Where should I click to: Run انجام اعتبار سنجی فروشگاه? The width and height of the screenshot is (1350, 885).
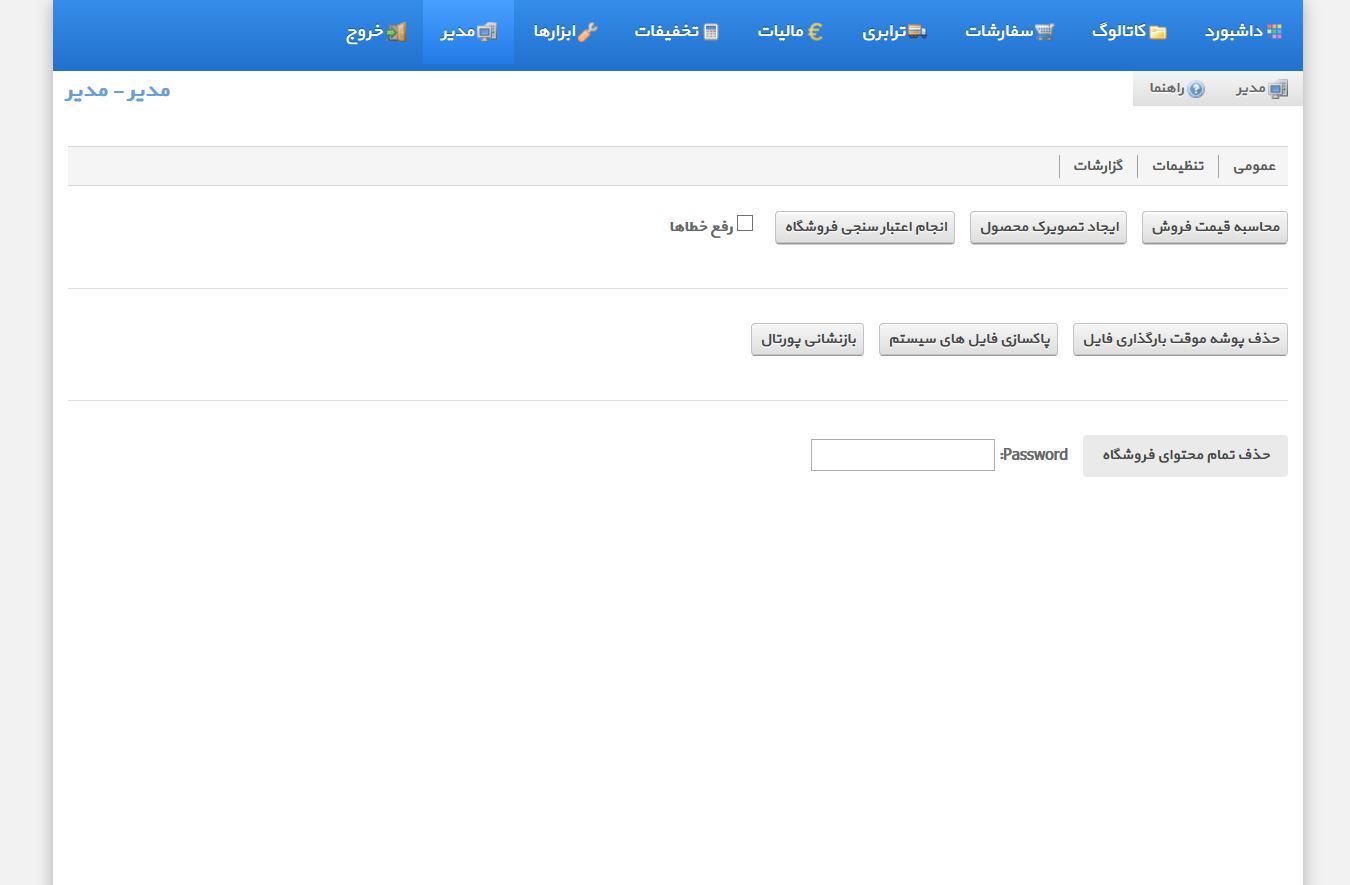[x=865, y=228]
